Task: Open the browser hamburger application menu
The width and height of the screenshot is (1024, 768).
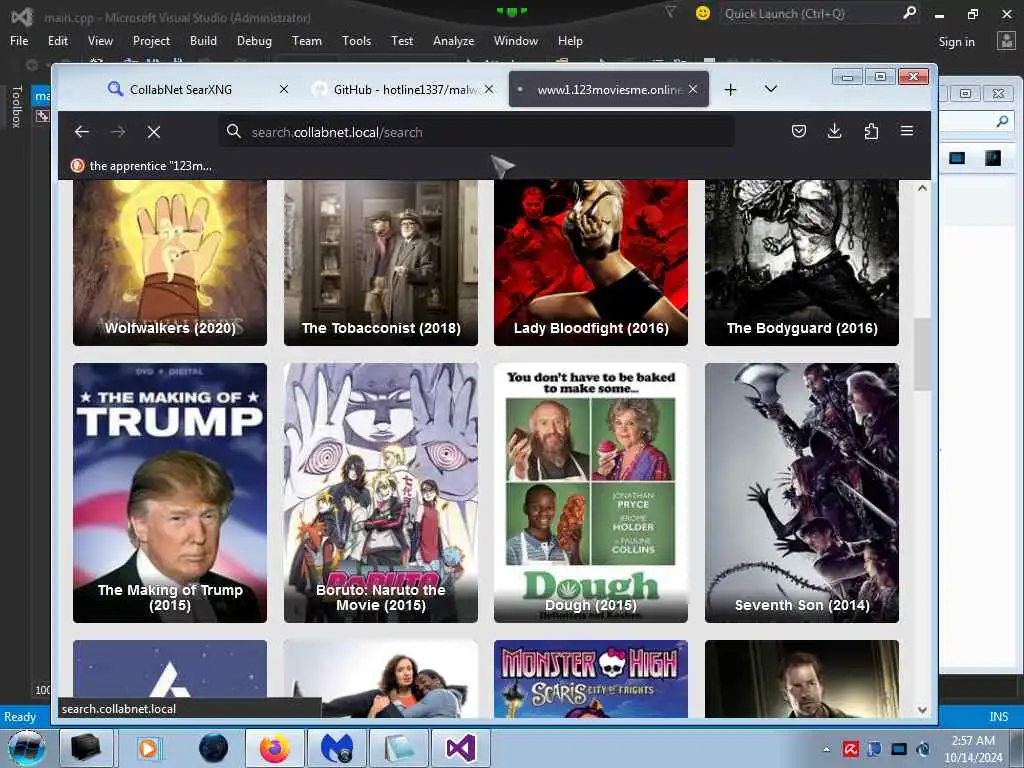Action: point(907,131)
